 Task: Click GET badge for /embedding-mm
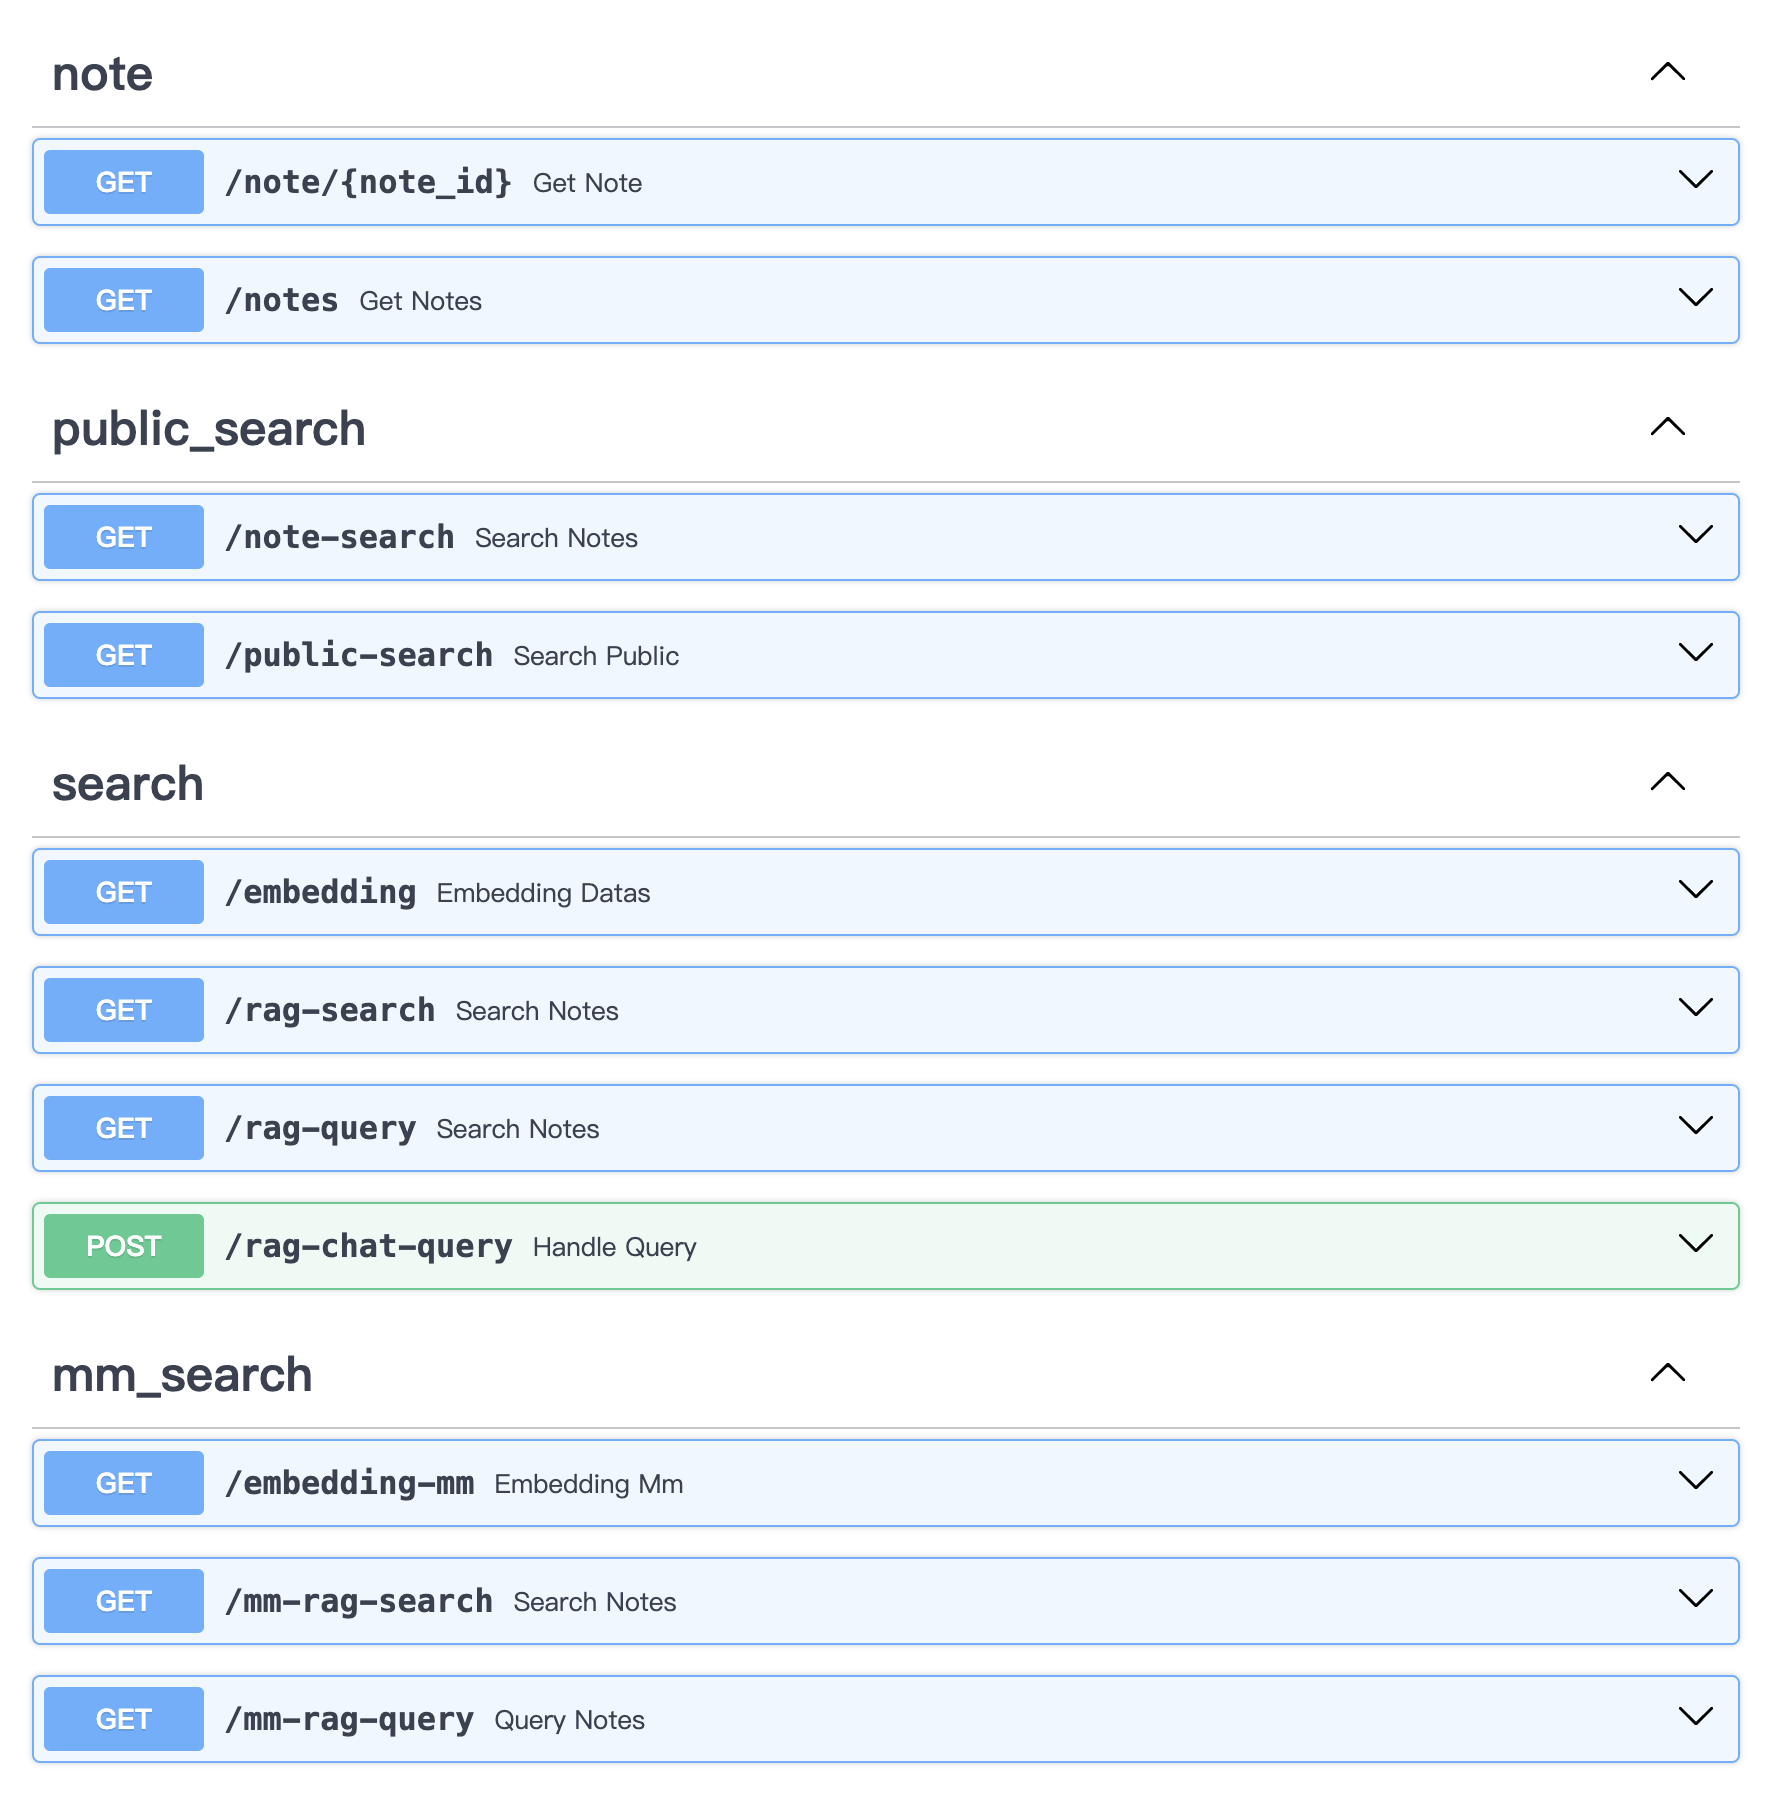coord(124,1483)
